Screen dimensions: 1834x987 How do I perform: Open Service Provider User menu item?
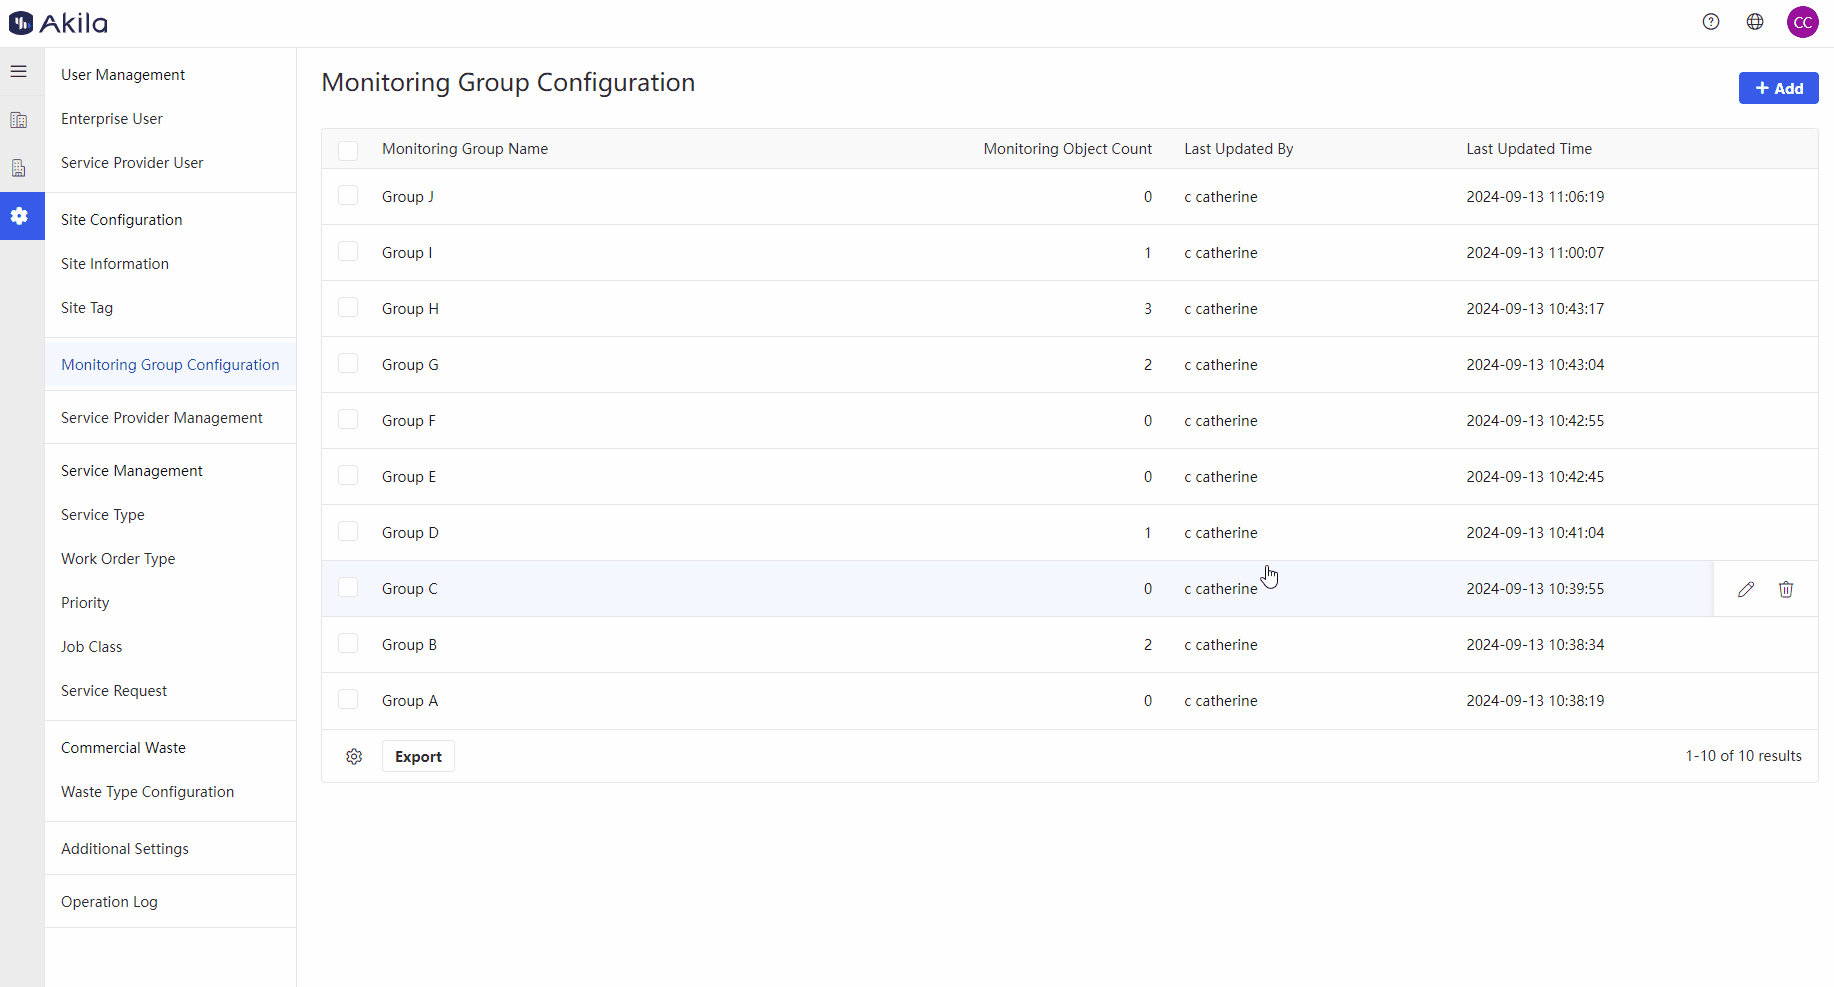click(132, 163)
